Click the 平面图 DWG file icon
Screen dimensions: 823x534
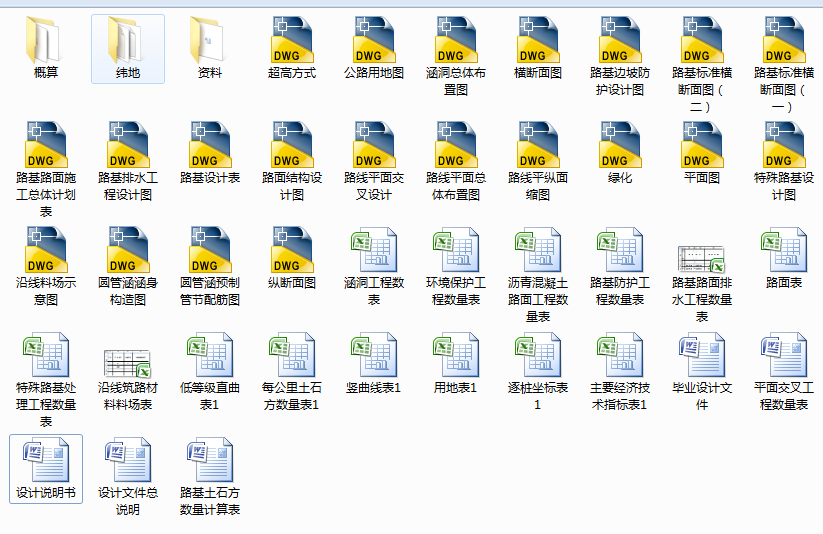click(x=702, y=145)
